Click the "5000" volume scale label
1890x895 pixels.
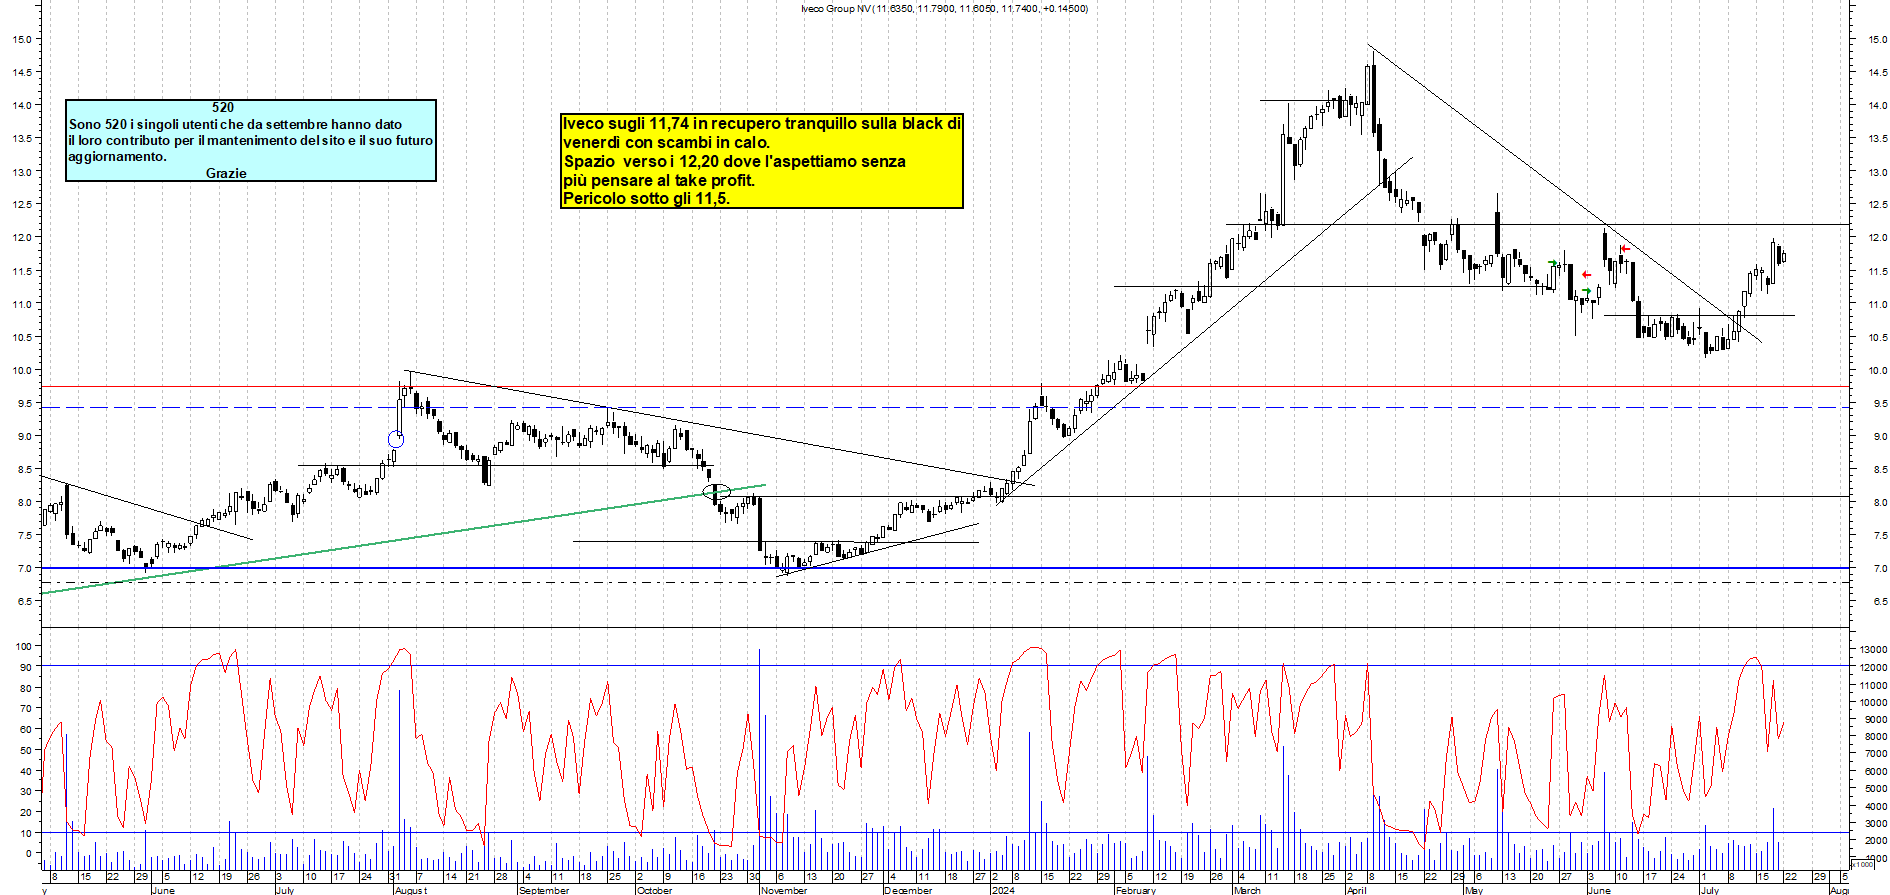1875,789
